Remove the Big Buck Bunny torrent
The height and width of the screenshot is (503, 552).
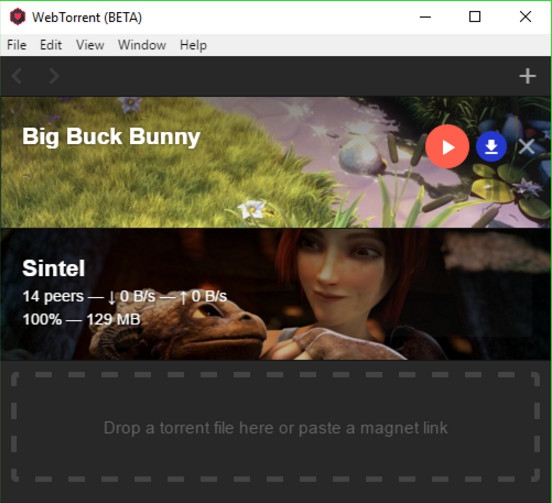coord(527,146)
